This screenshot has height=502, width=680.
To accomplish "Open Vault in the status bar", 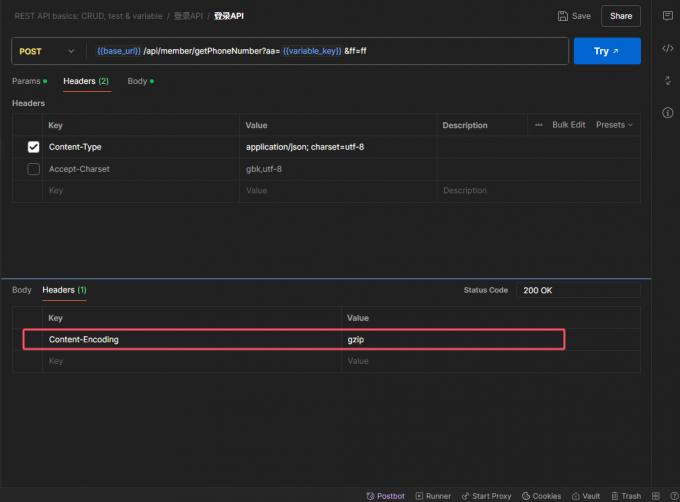I will [586, 496].
